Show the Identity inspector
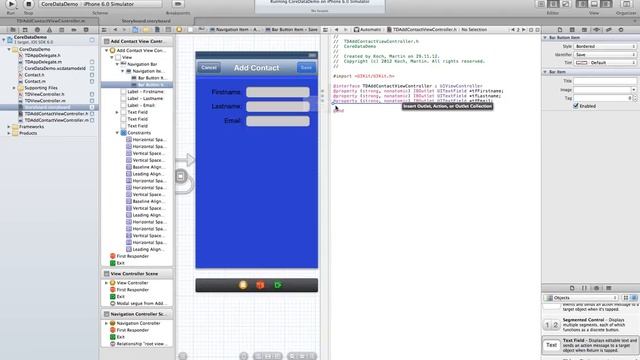Screen dimensions: 640x360 tap(584, 30)
